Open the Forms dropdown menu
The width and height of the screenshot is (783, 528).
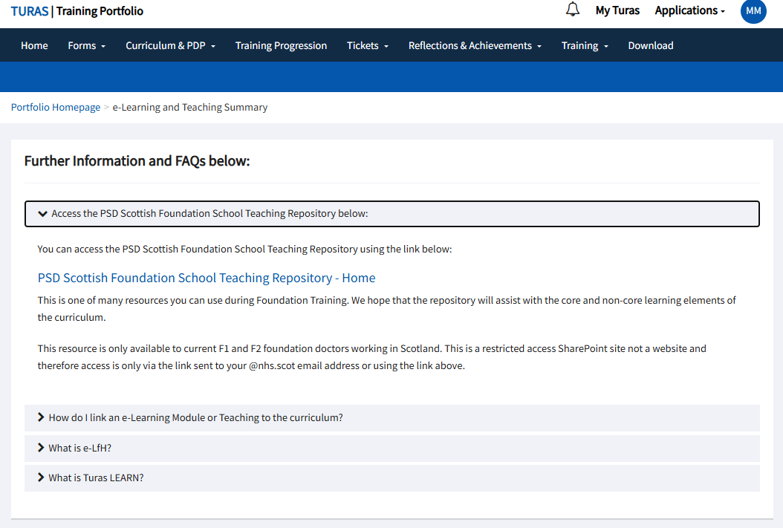[x=86, y=45]
